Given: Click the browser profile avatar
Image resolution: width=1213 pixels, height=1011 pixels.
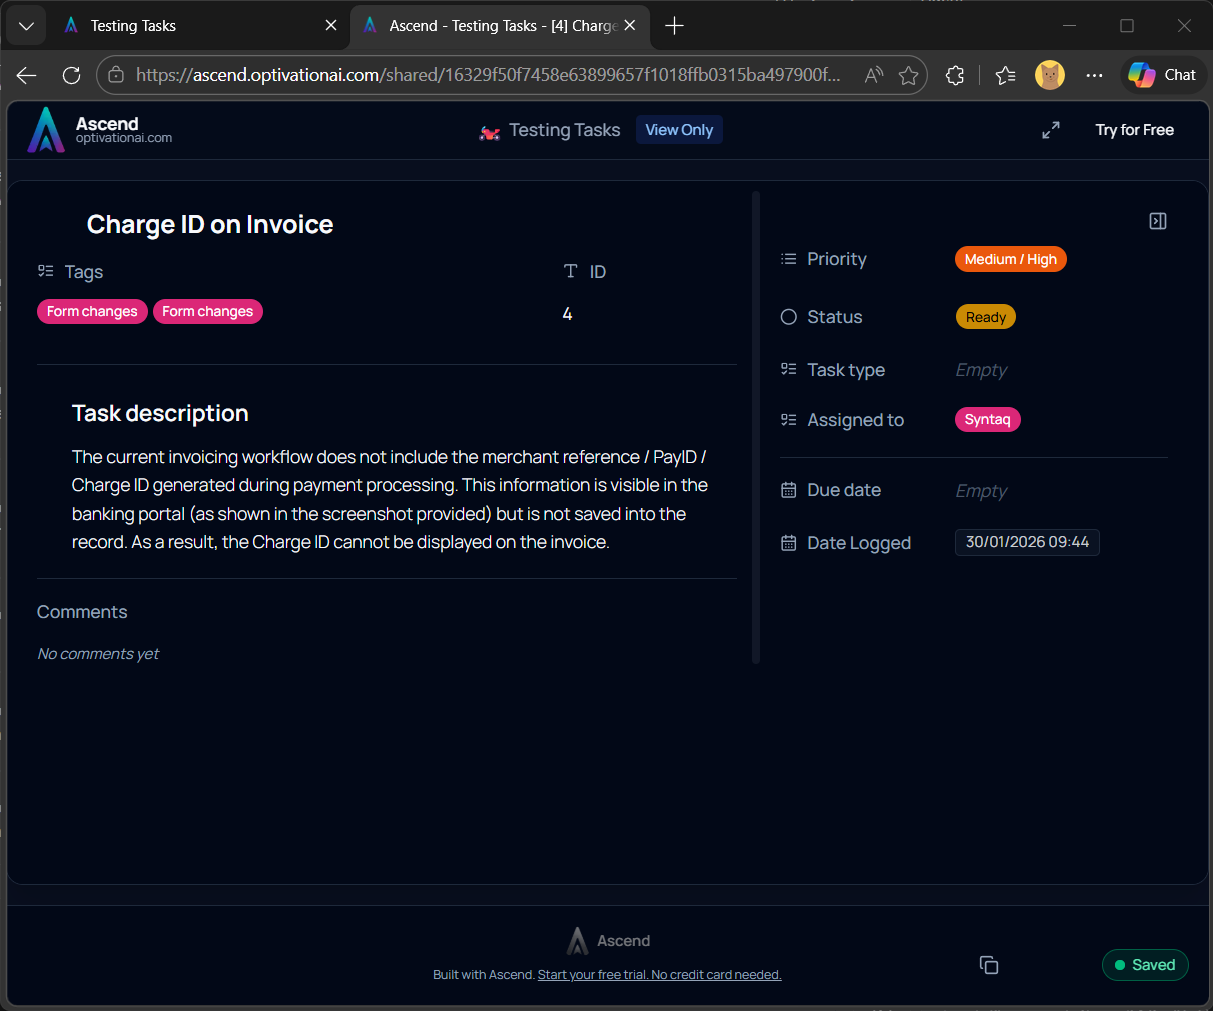Looking at the screenshot, I should tap(1049, 75).
